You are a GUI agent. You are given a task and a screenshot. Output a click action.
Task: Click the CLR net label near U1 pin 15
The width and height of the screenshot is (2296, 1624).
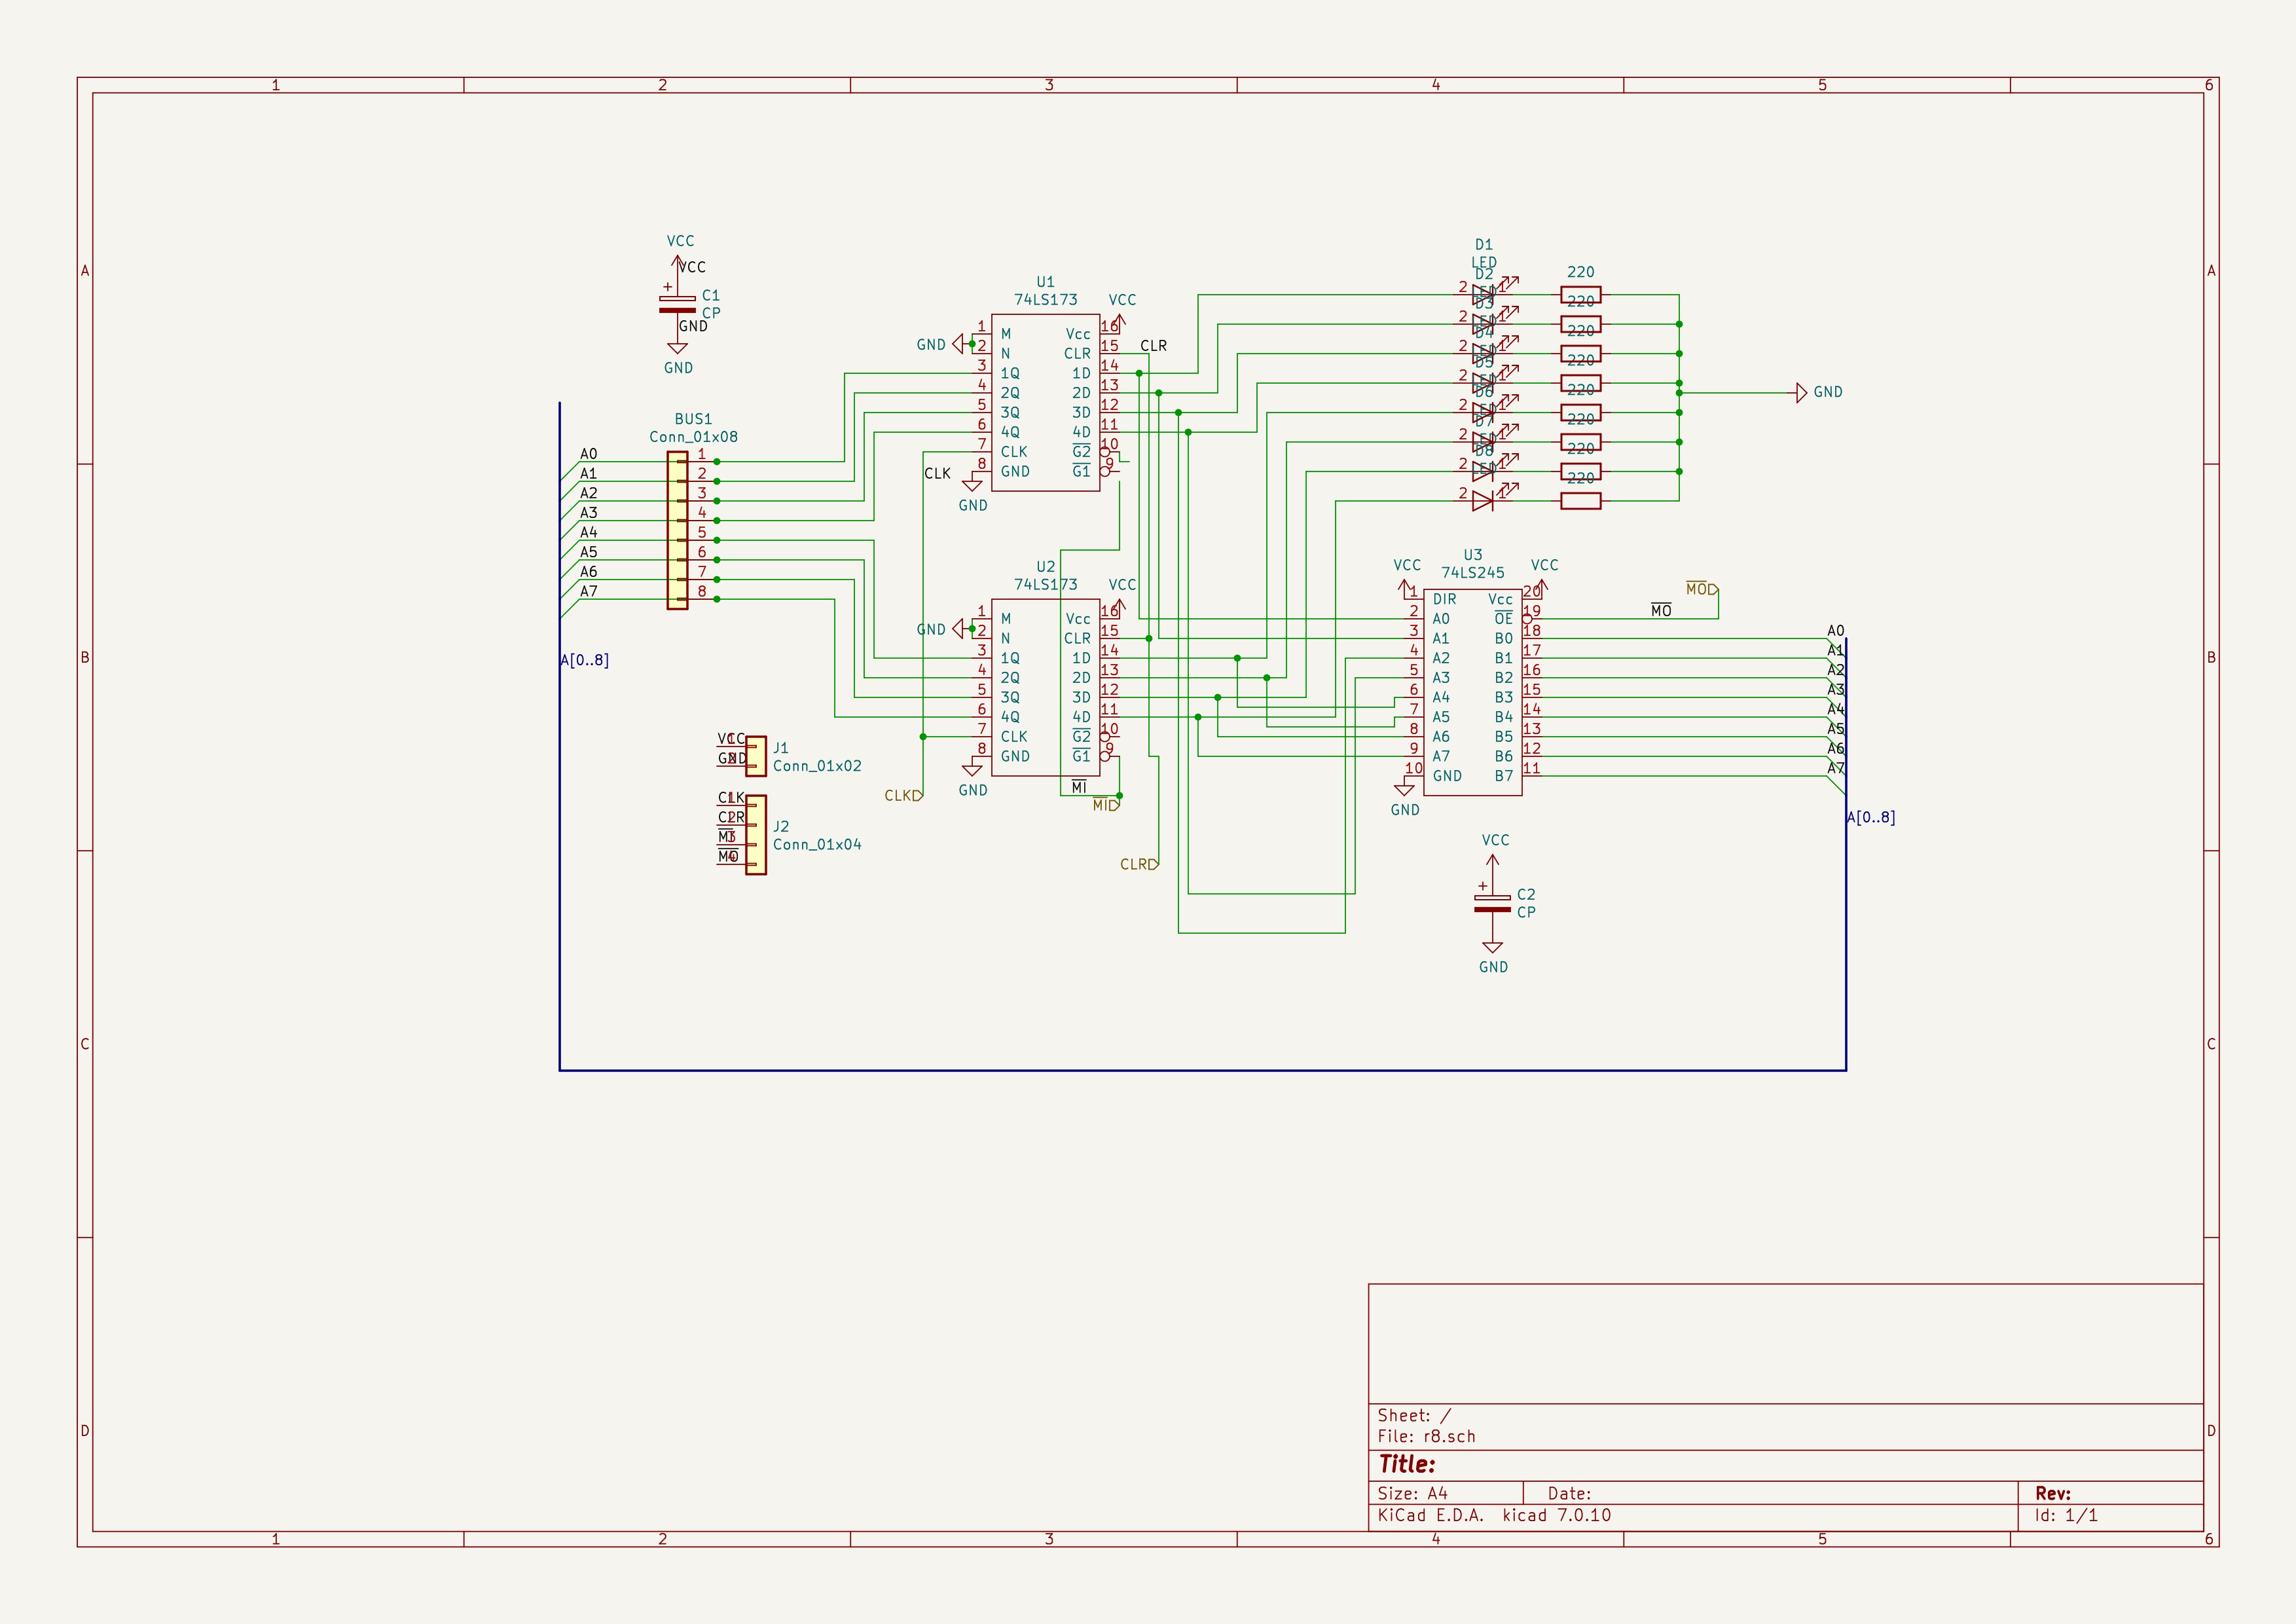tap(1153, 346)
